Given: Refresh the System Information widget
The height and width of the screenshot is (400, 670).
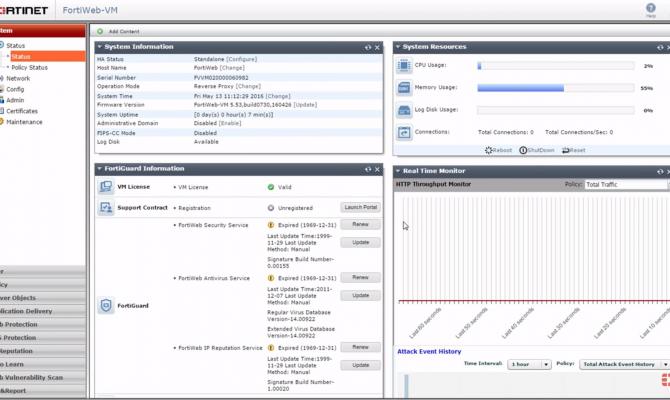Looking at the screenshot, I should [368, 47].
